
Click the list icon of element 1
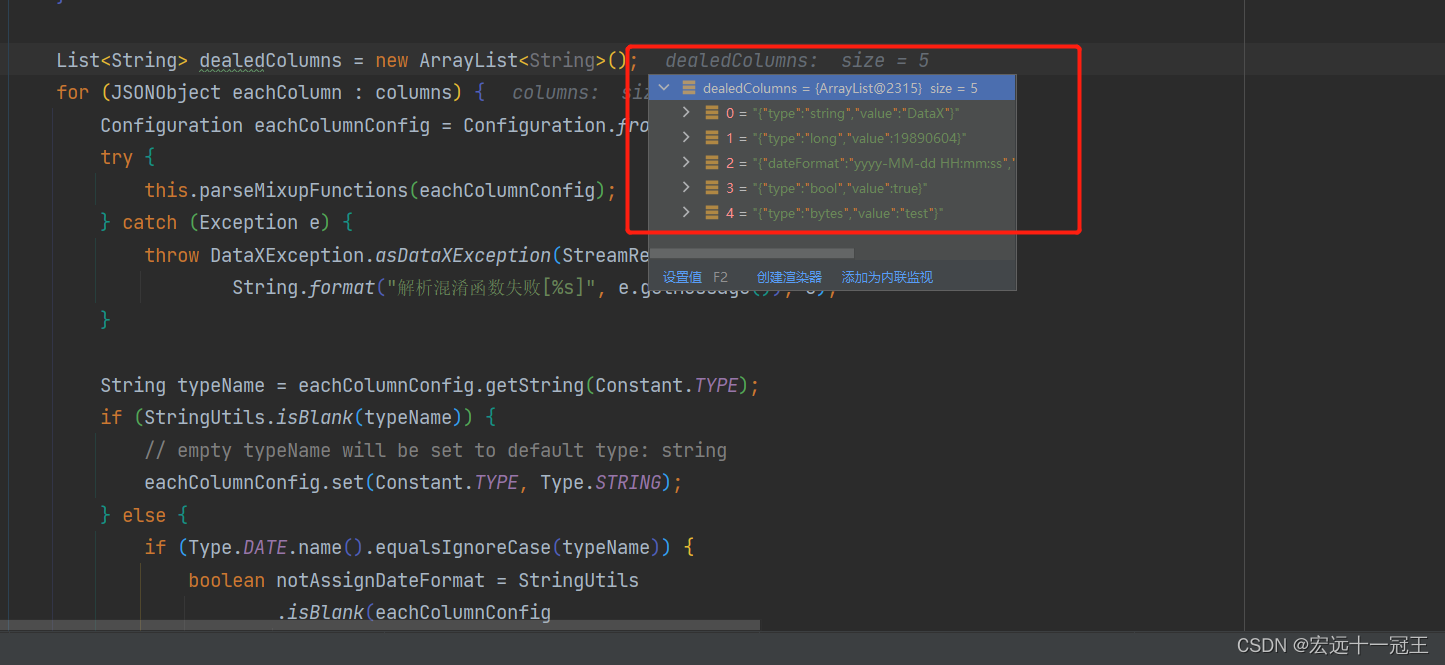pos(712,138)
